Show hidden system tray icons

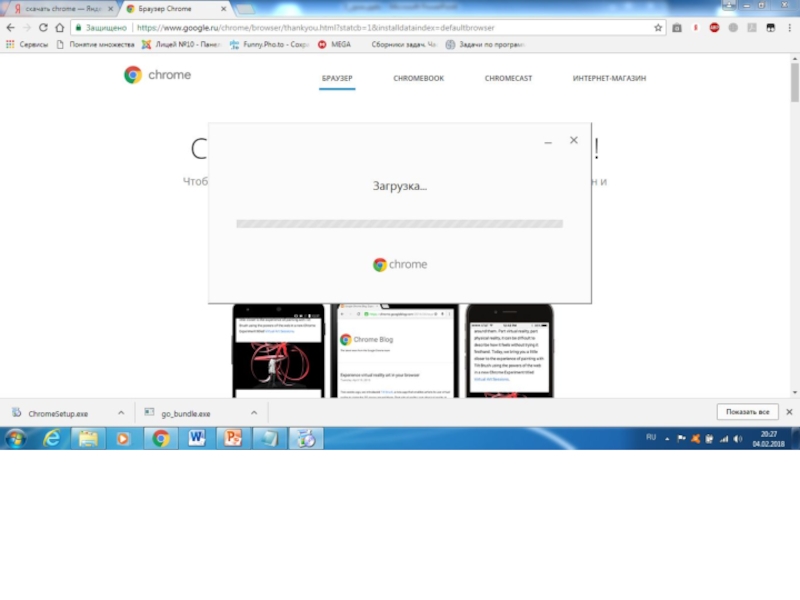[668, 438]
